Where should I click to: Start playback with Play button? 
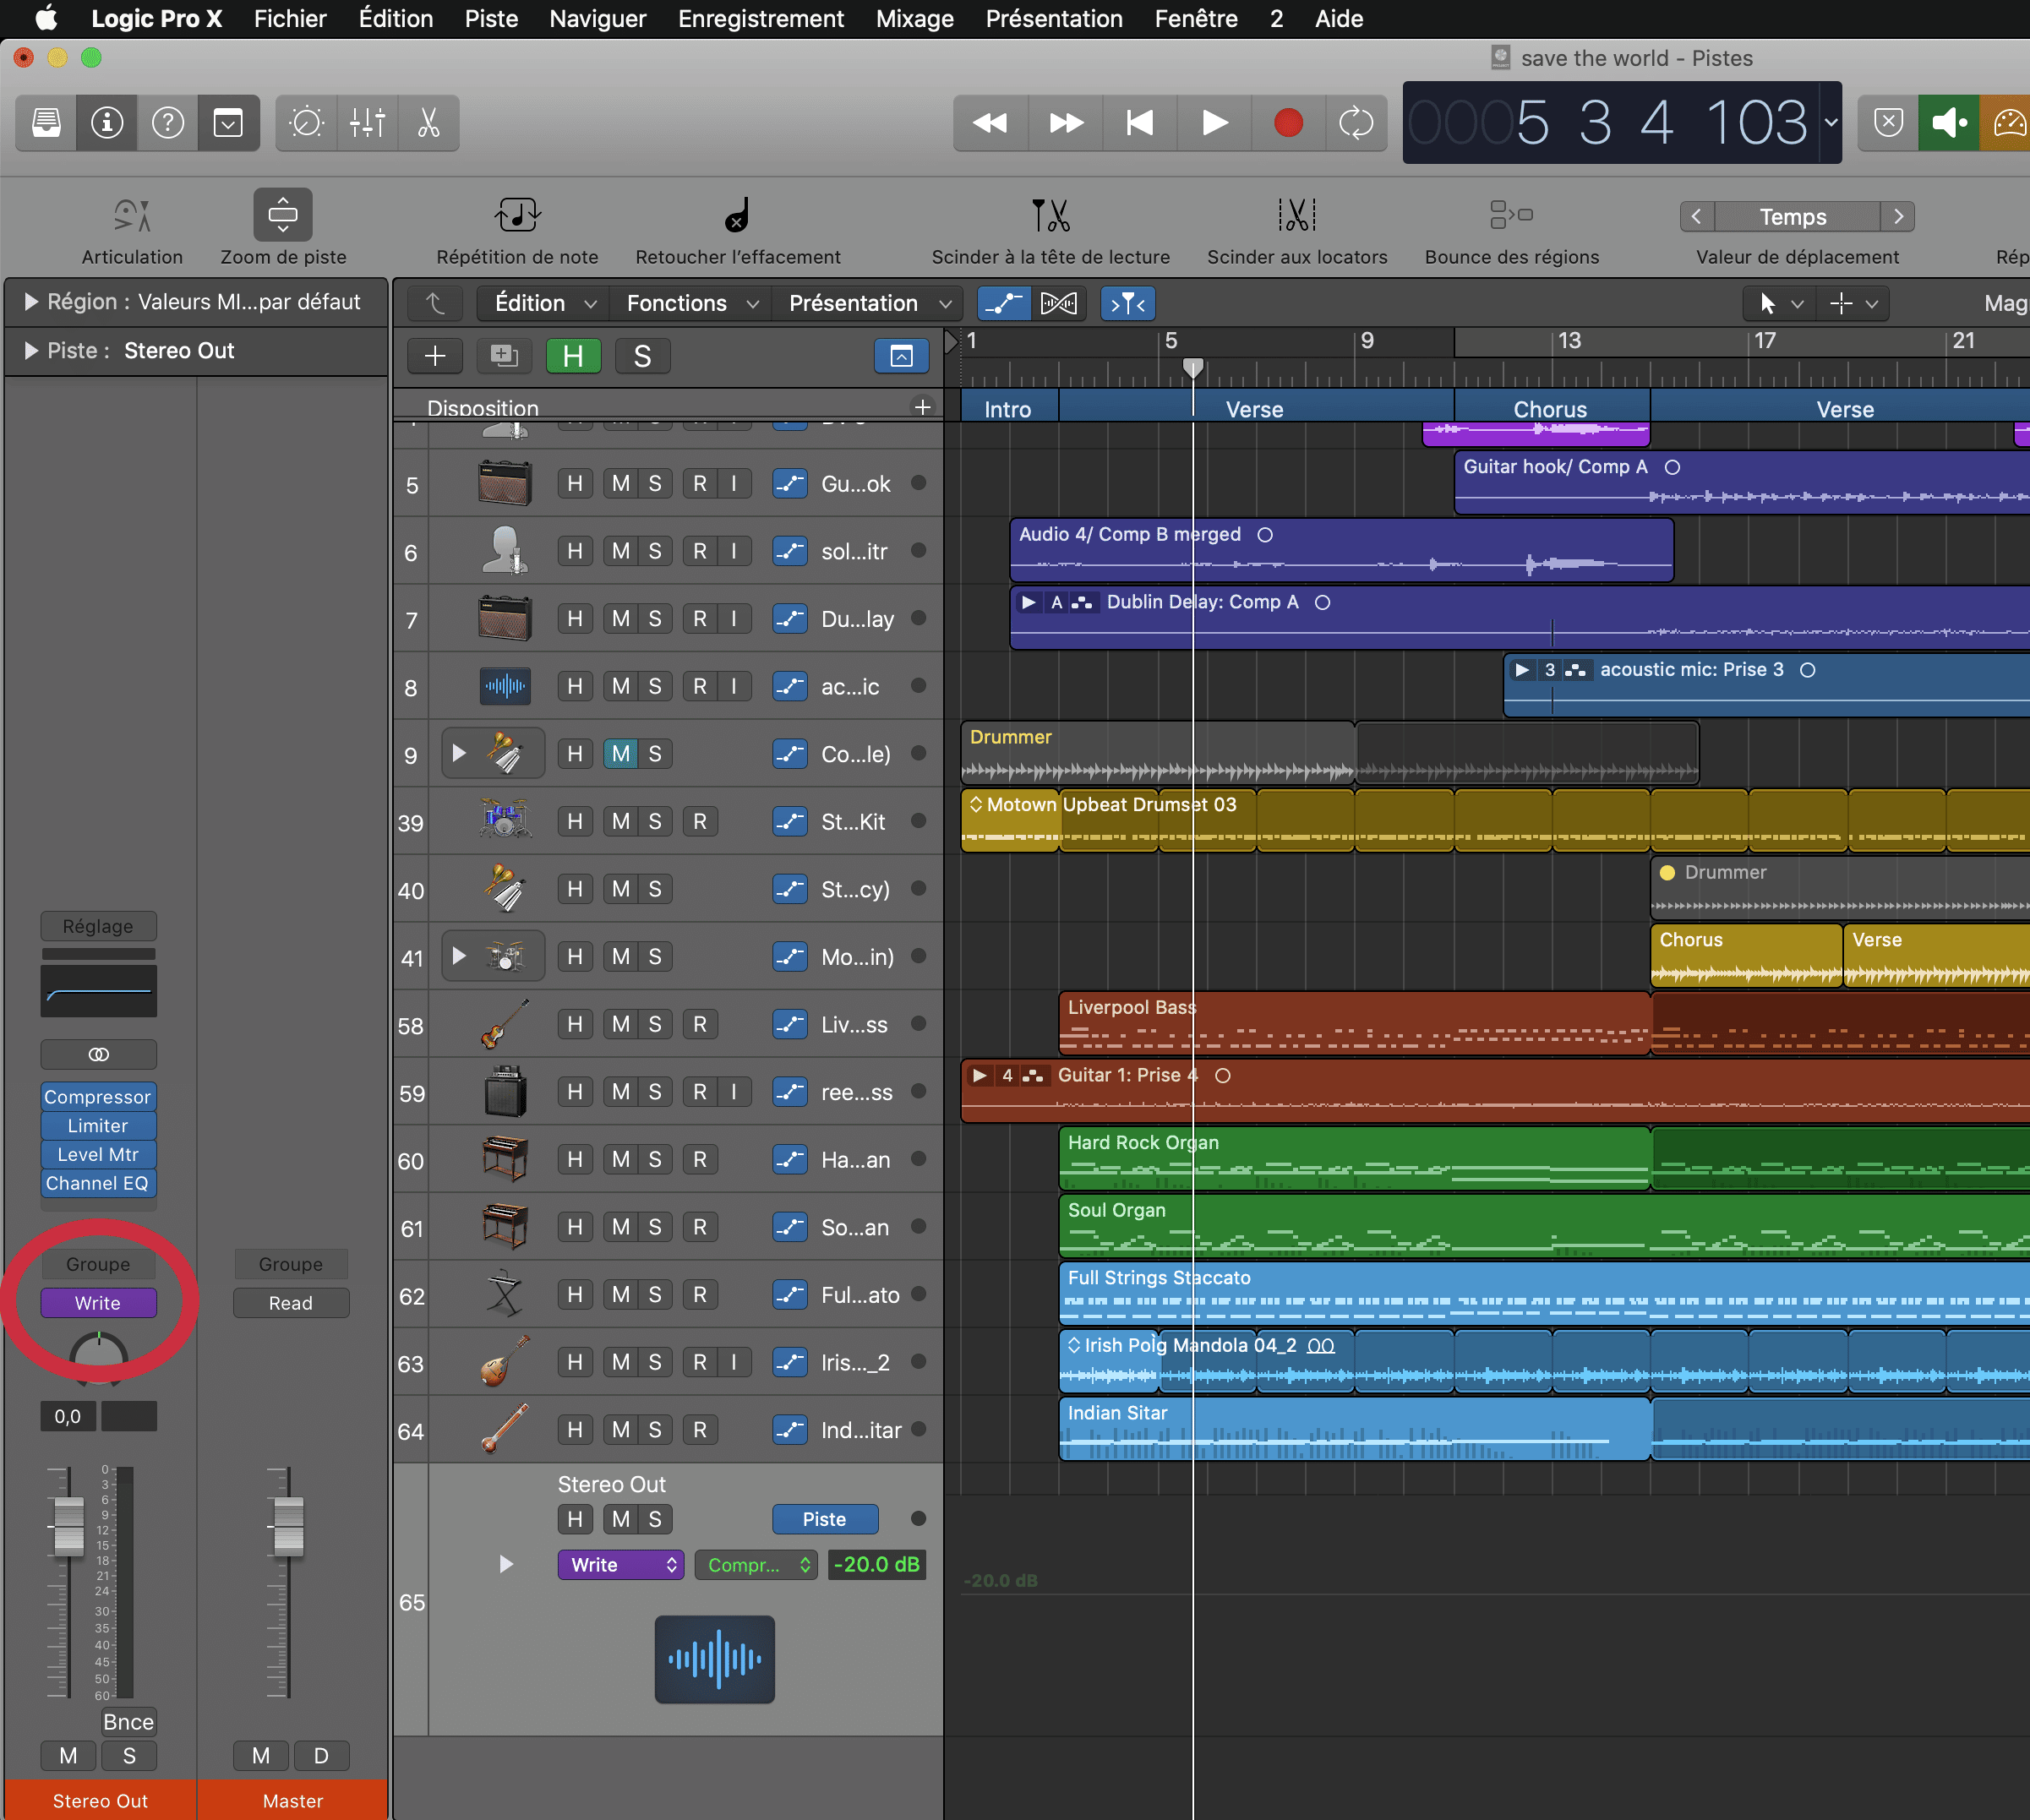coord(1214,123)
